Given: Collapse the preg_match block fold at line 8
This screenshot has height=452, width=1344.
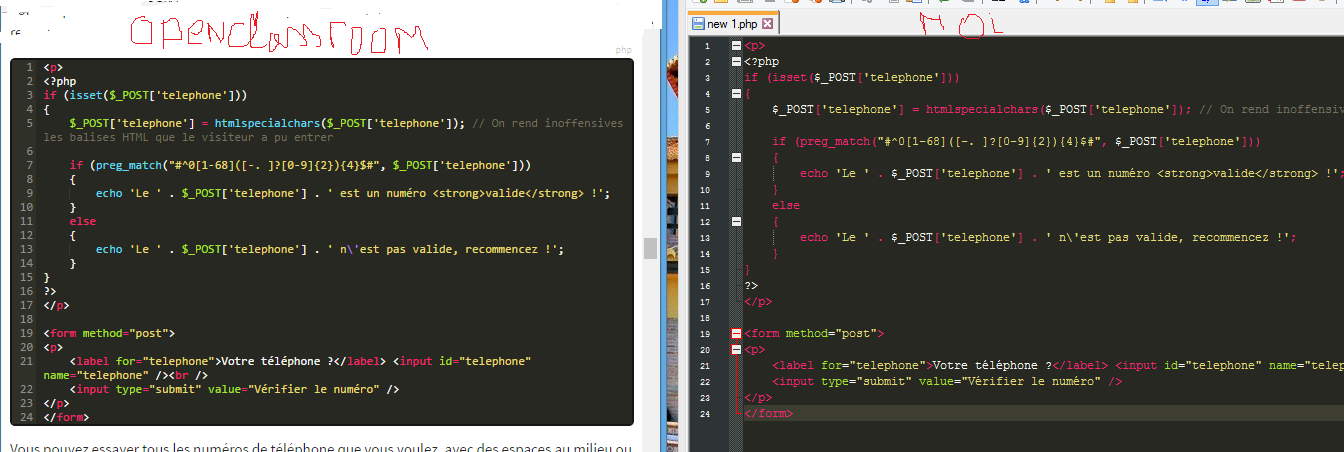Looking at the screenshot, I should coord(737,158).
